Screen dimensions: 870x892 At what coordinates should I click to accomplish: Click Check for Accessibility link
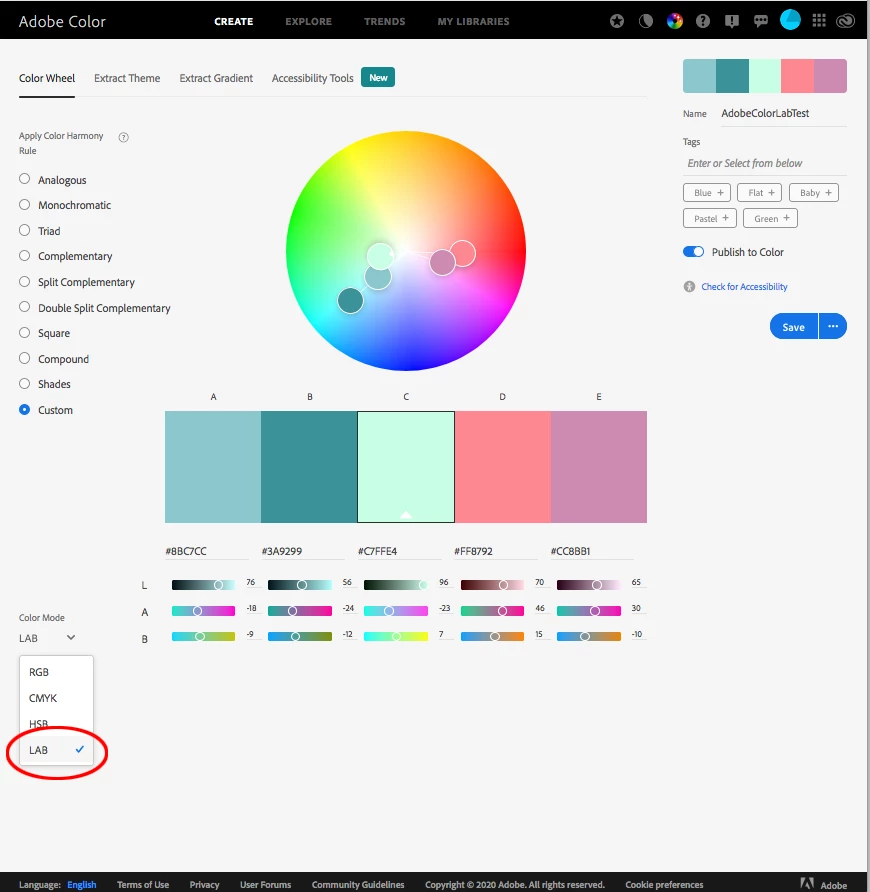[x=744, y=287]
